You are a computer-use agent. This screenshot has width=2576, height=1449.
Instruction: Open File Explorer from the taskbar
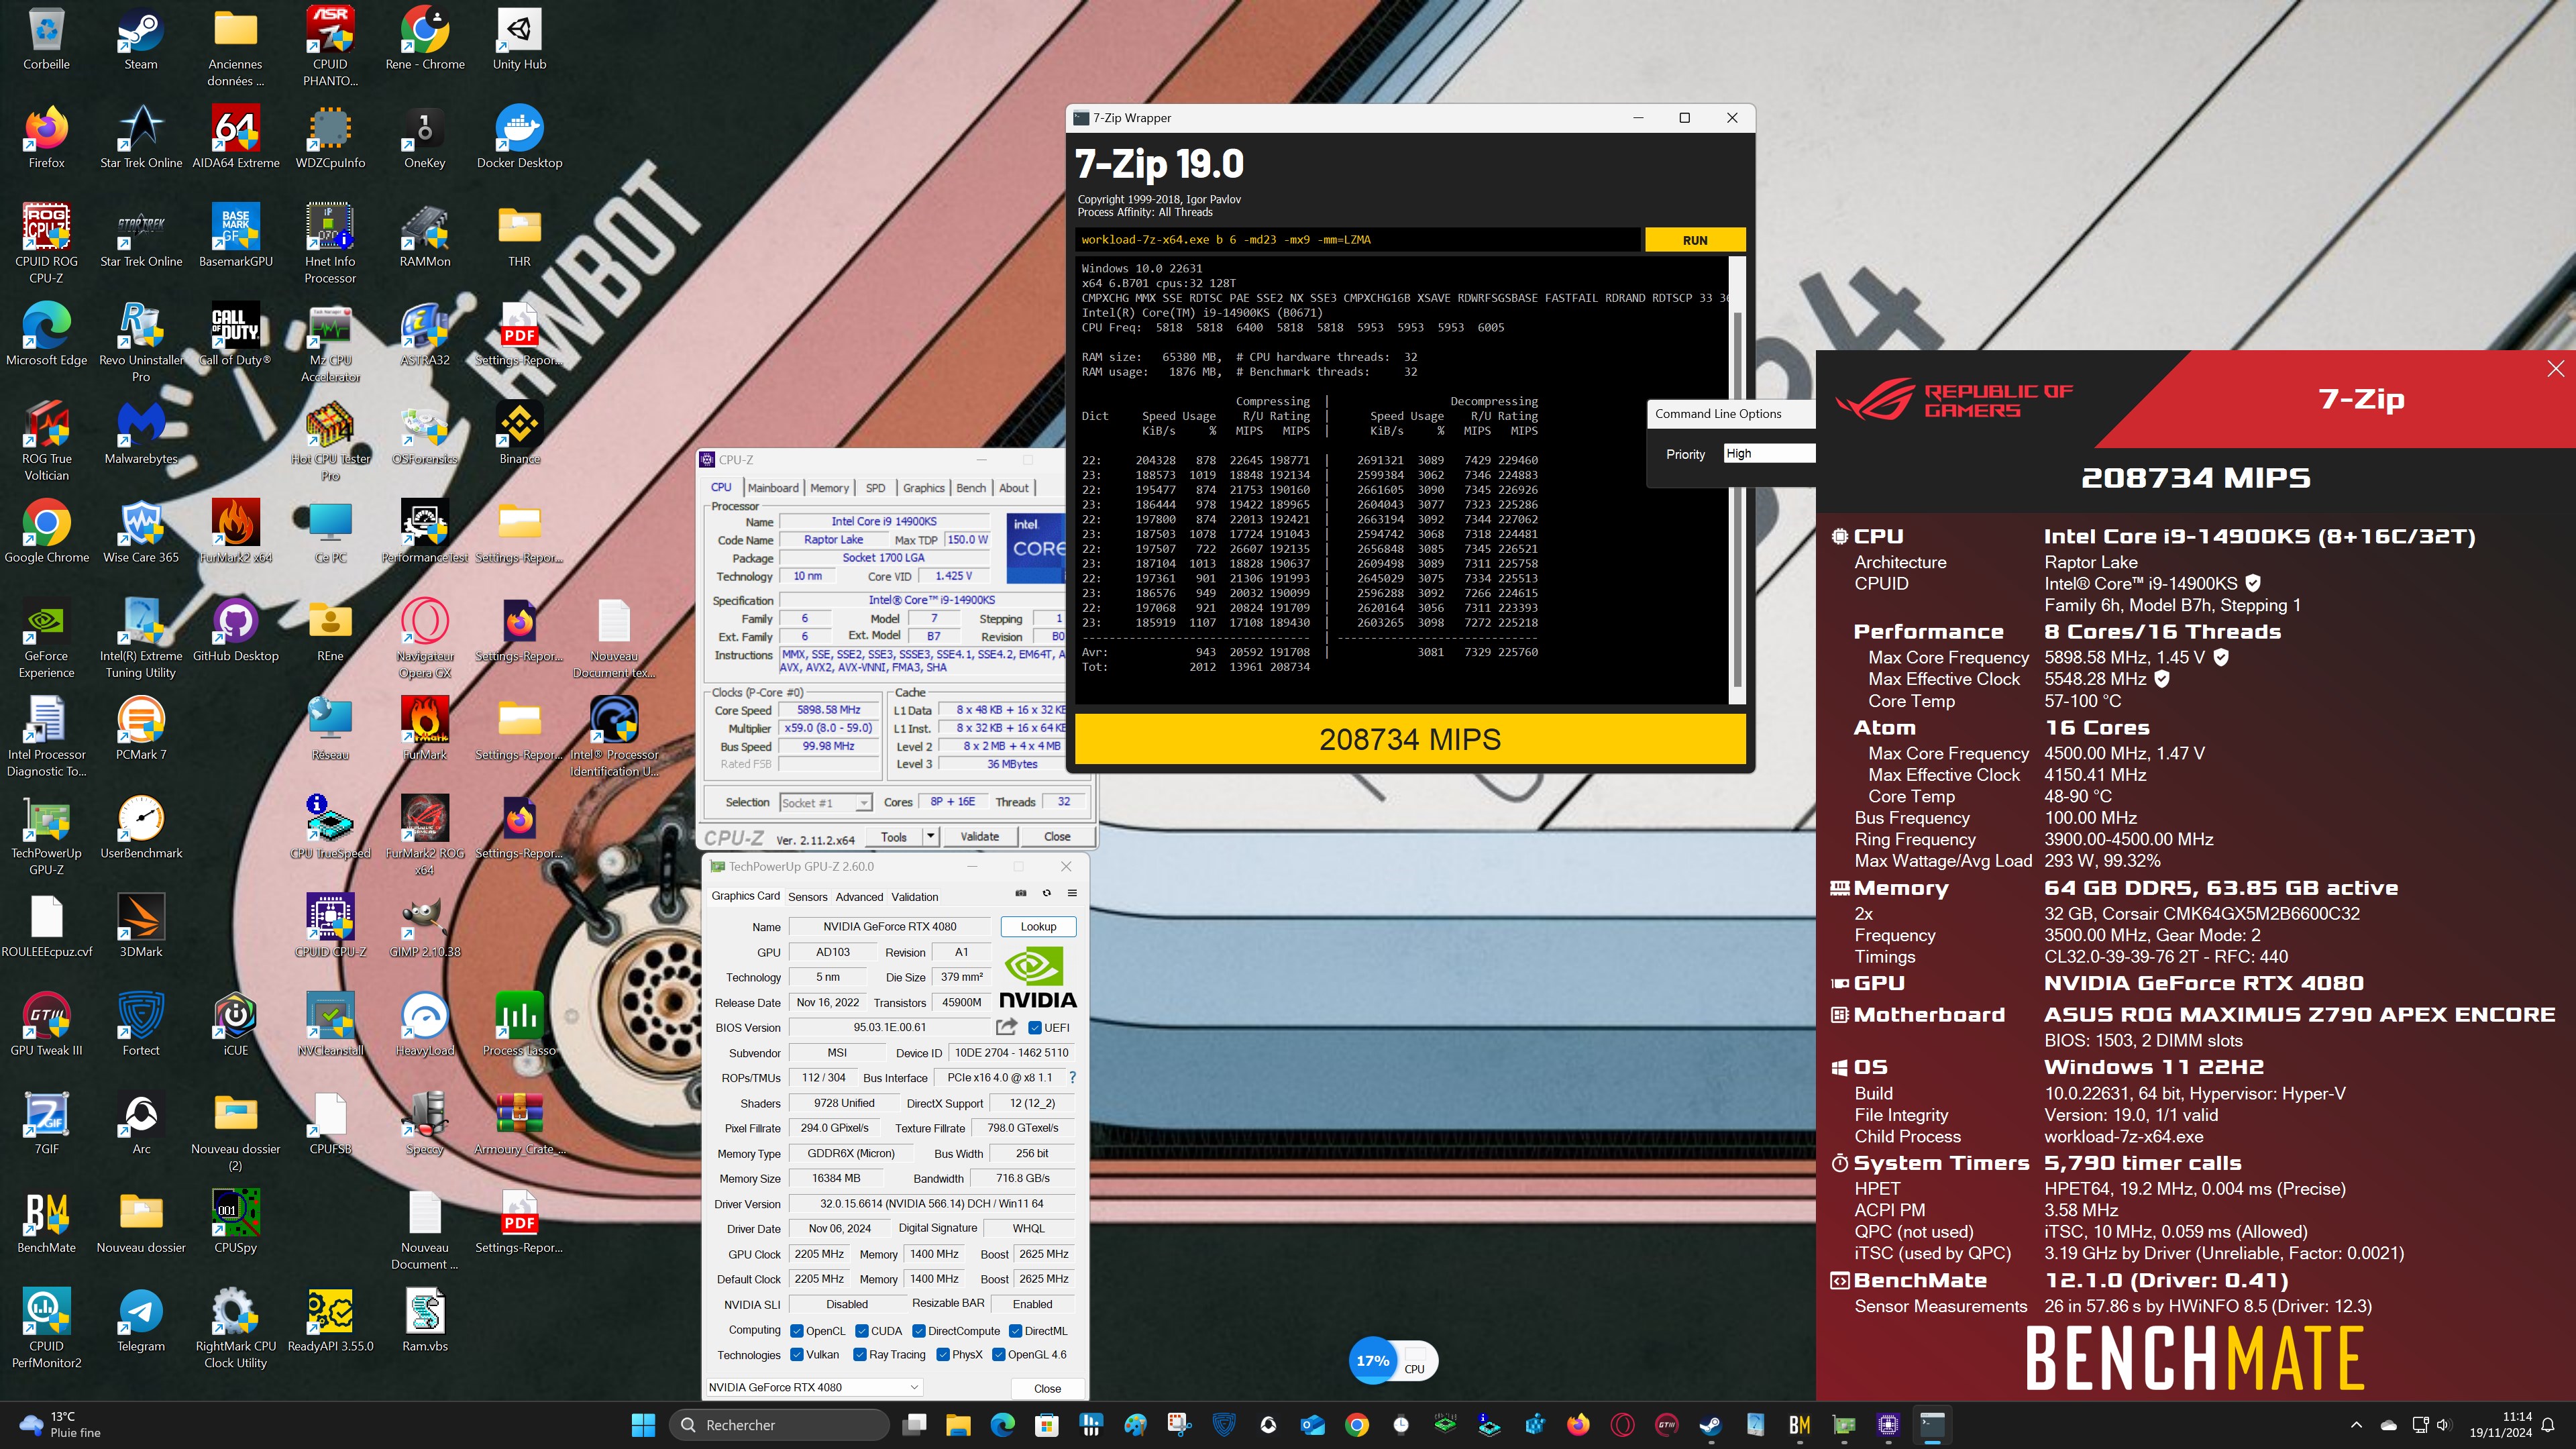[x=958, y=1425]
